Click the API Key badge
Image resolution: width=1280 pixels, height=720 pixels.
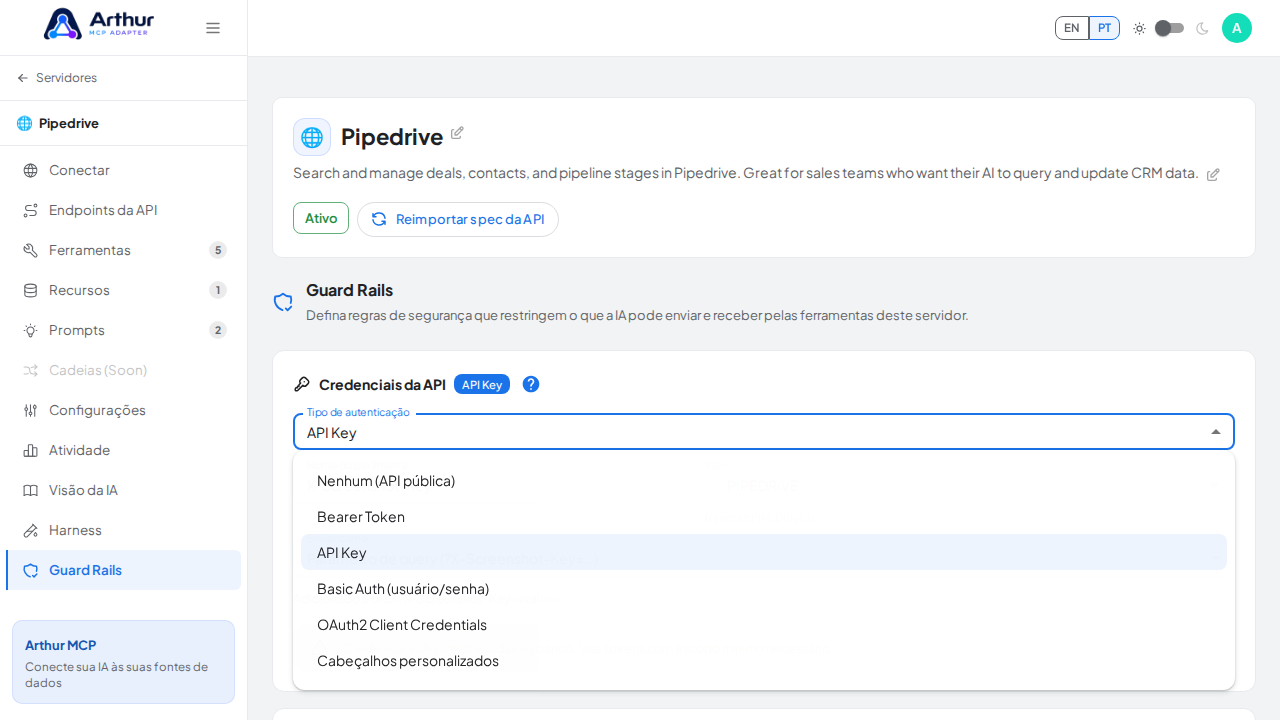tap(482, 384)
